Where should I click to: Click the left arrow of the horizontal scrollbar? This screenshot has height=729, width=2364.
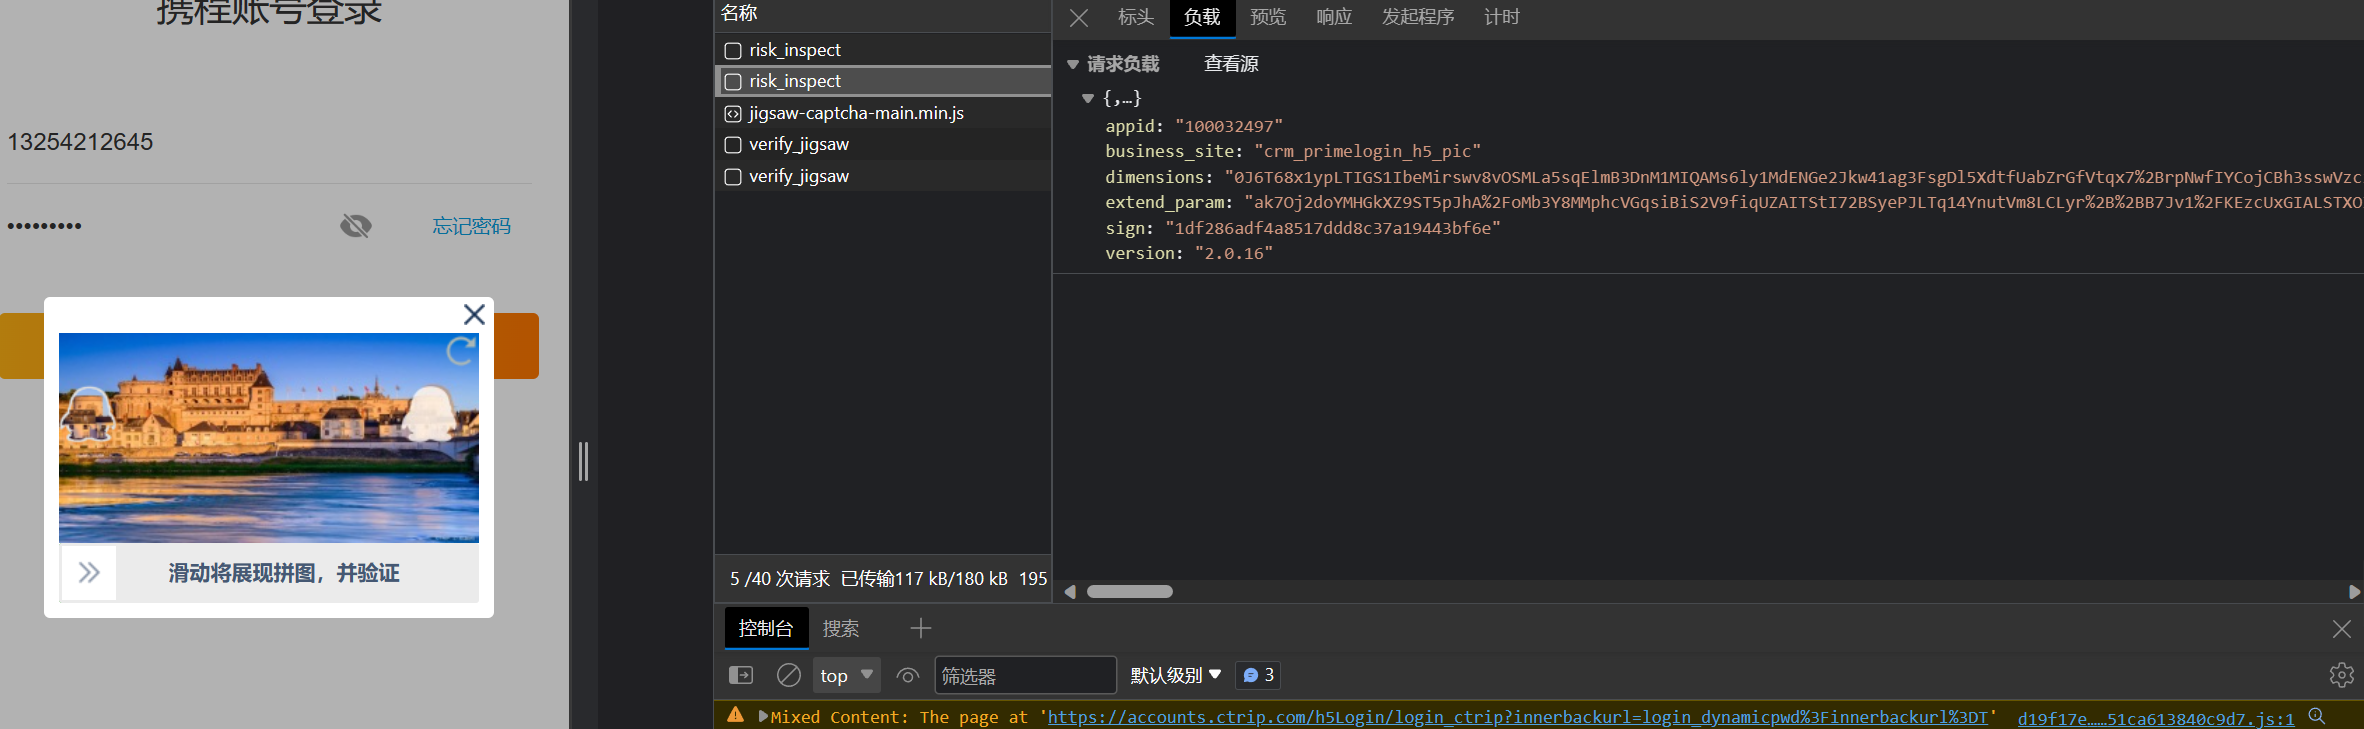(x=1070, y=592)
